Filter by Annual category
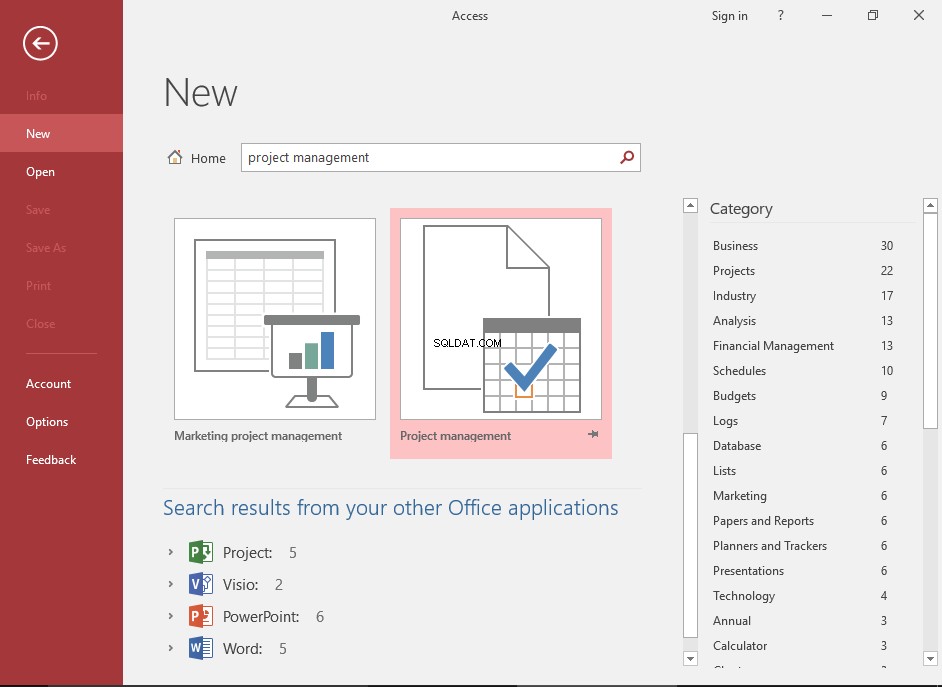The image size is (942, 687). [803, 621]
